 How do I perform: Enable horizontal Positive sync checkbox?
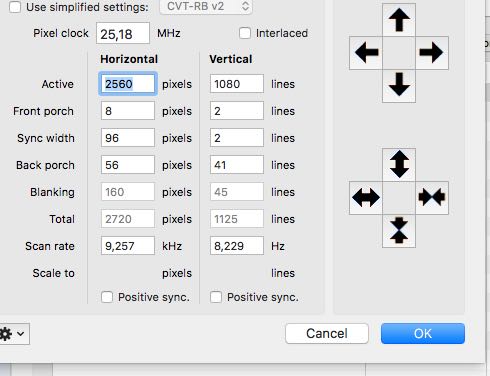[107, 297]
